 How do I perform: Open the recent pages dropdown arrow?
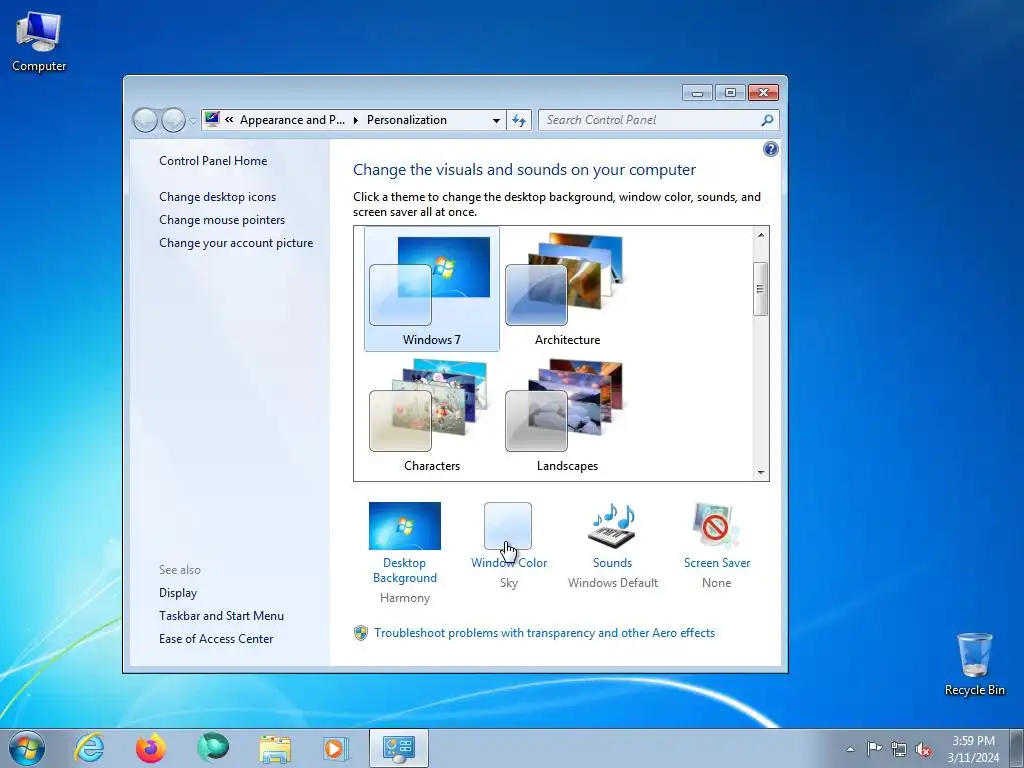(x=193, y=120)
